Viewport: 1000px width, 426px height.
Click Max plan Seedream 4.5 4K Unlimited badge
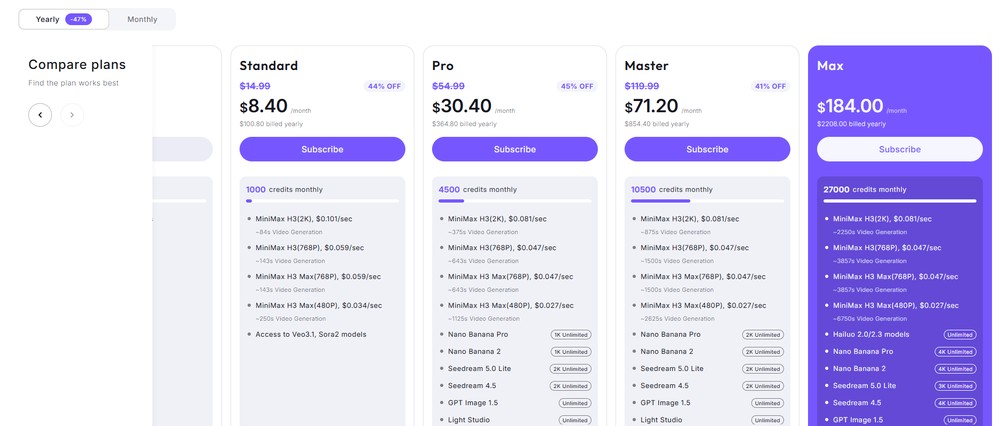click(956, 403)
